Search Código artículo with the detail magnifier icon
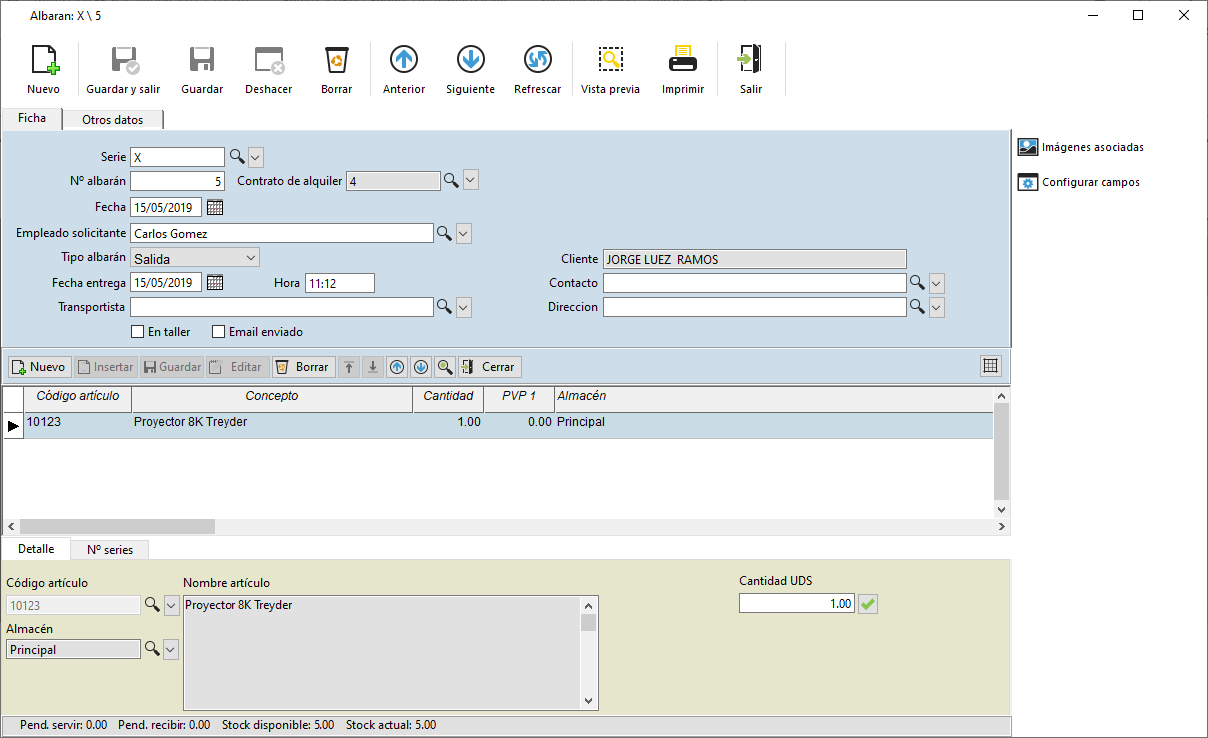The height and width of the screenshot is (738, 1208). [x=152, y=605]
